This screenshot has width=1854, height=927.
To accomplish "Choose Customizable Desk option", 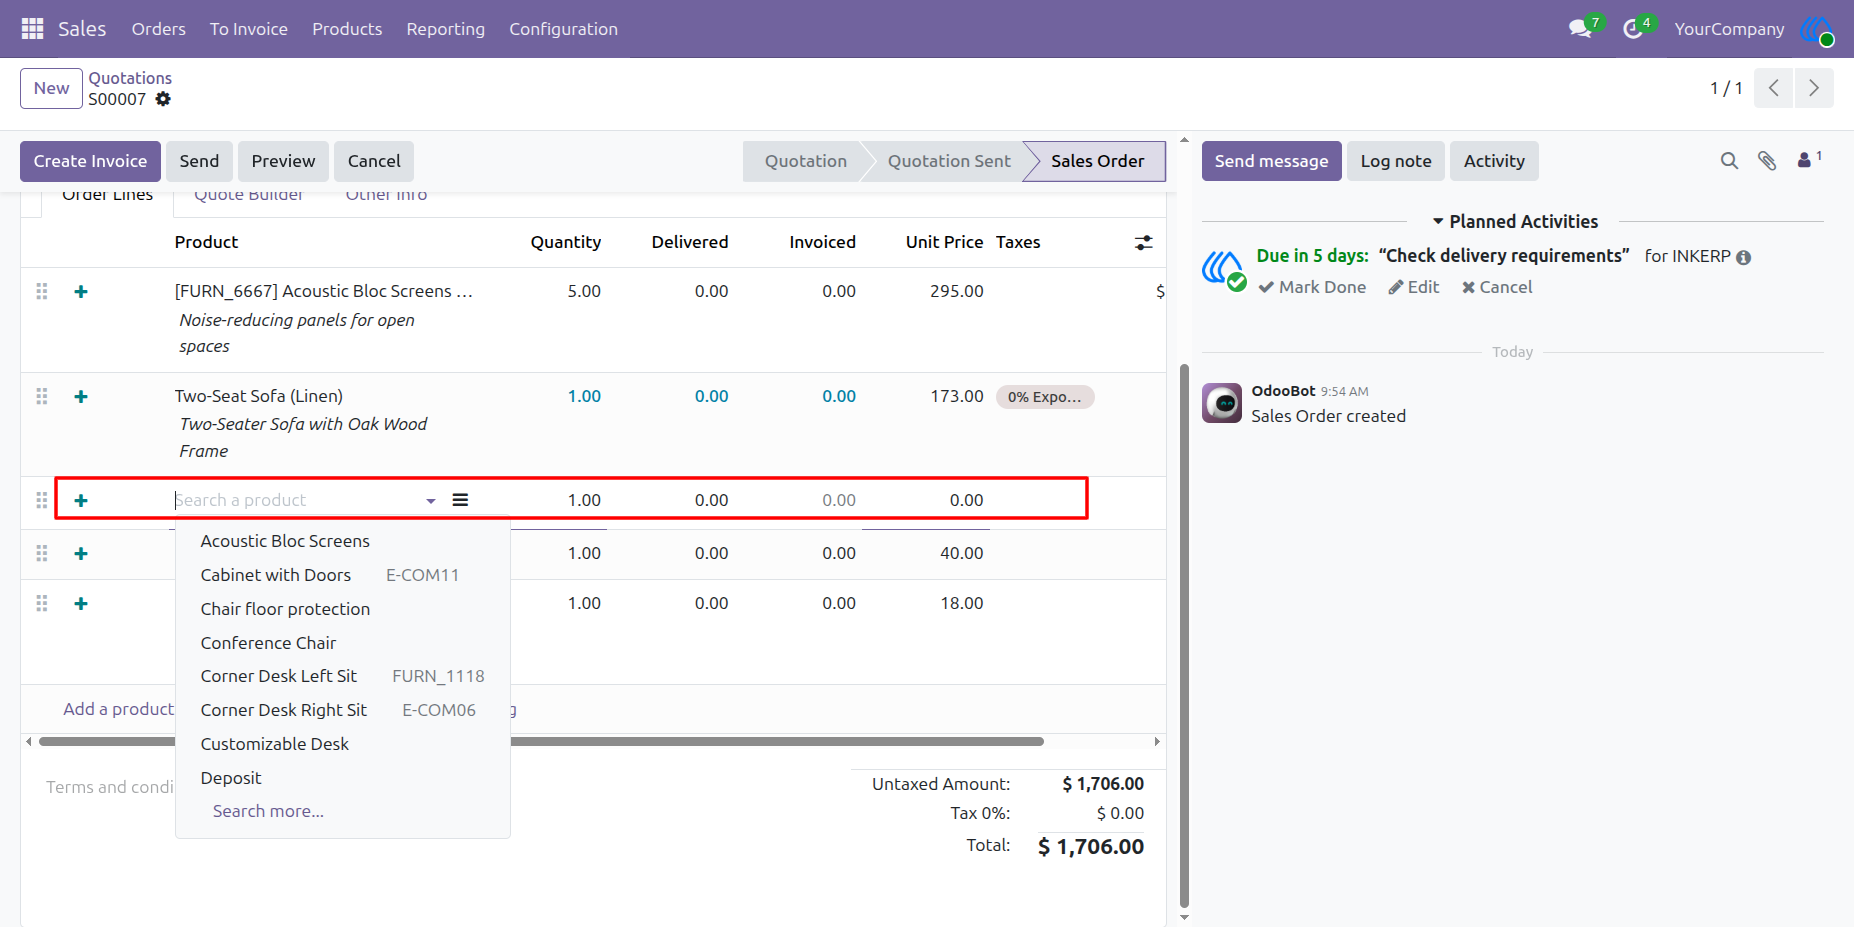I will (275, 744).
